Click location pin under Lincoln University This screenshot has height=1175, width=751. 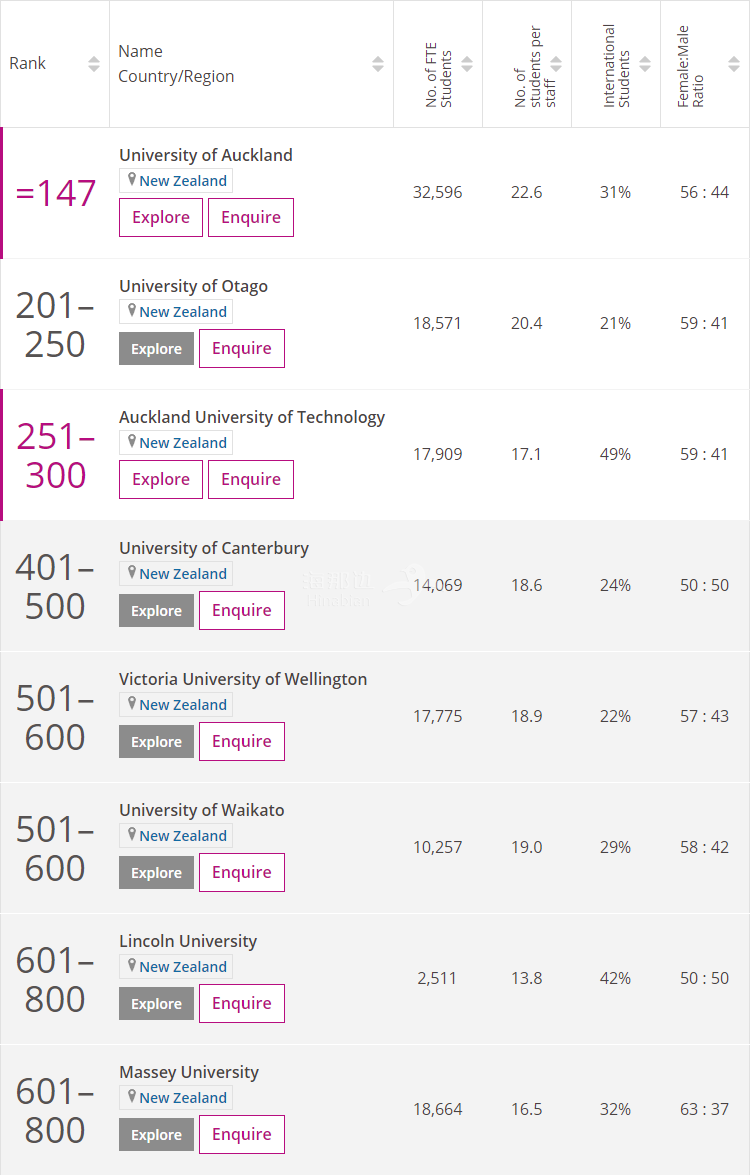pos(132,966)
